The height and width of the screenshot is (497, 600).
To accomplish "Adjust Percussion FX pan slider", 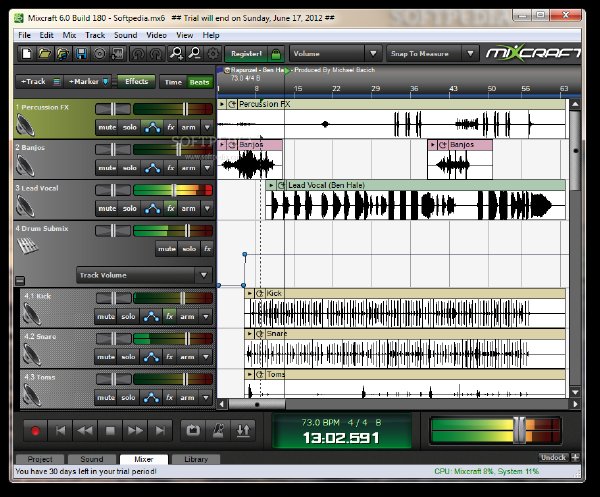I will (x=113, y=109).
